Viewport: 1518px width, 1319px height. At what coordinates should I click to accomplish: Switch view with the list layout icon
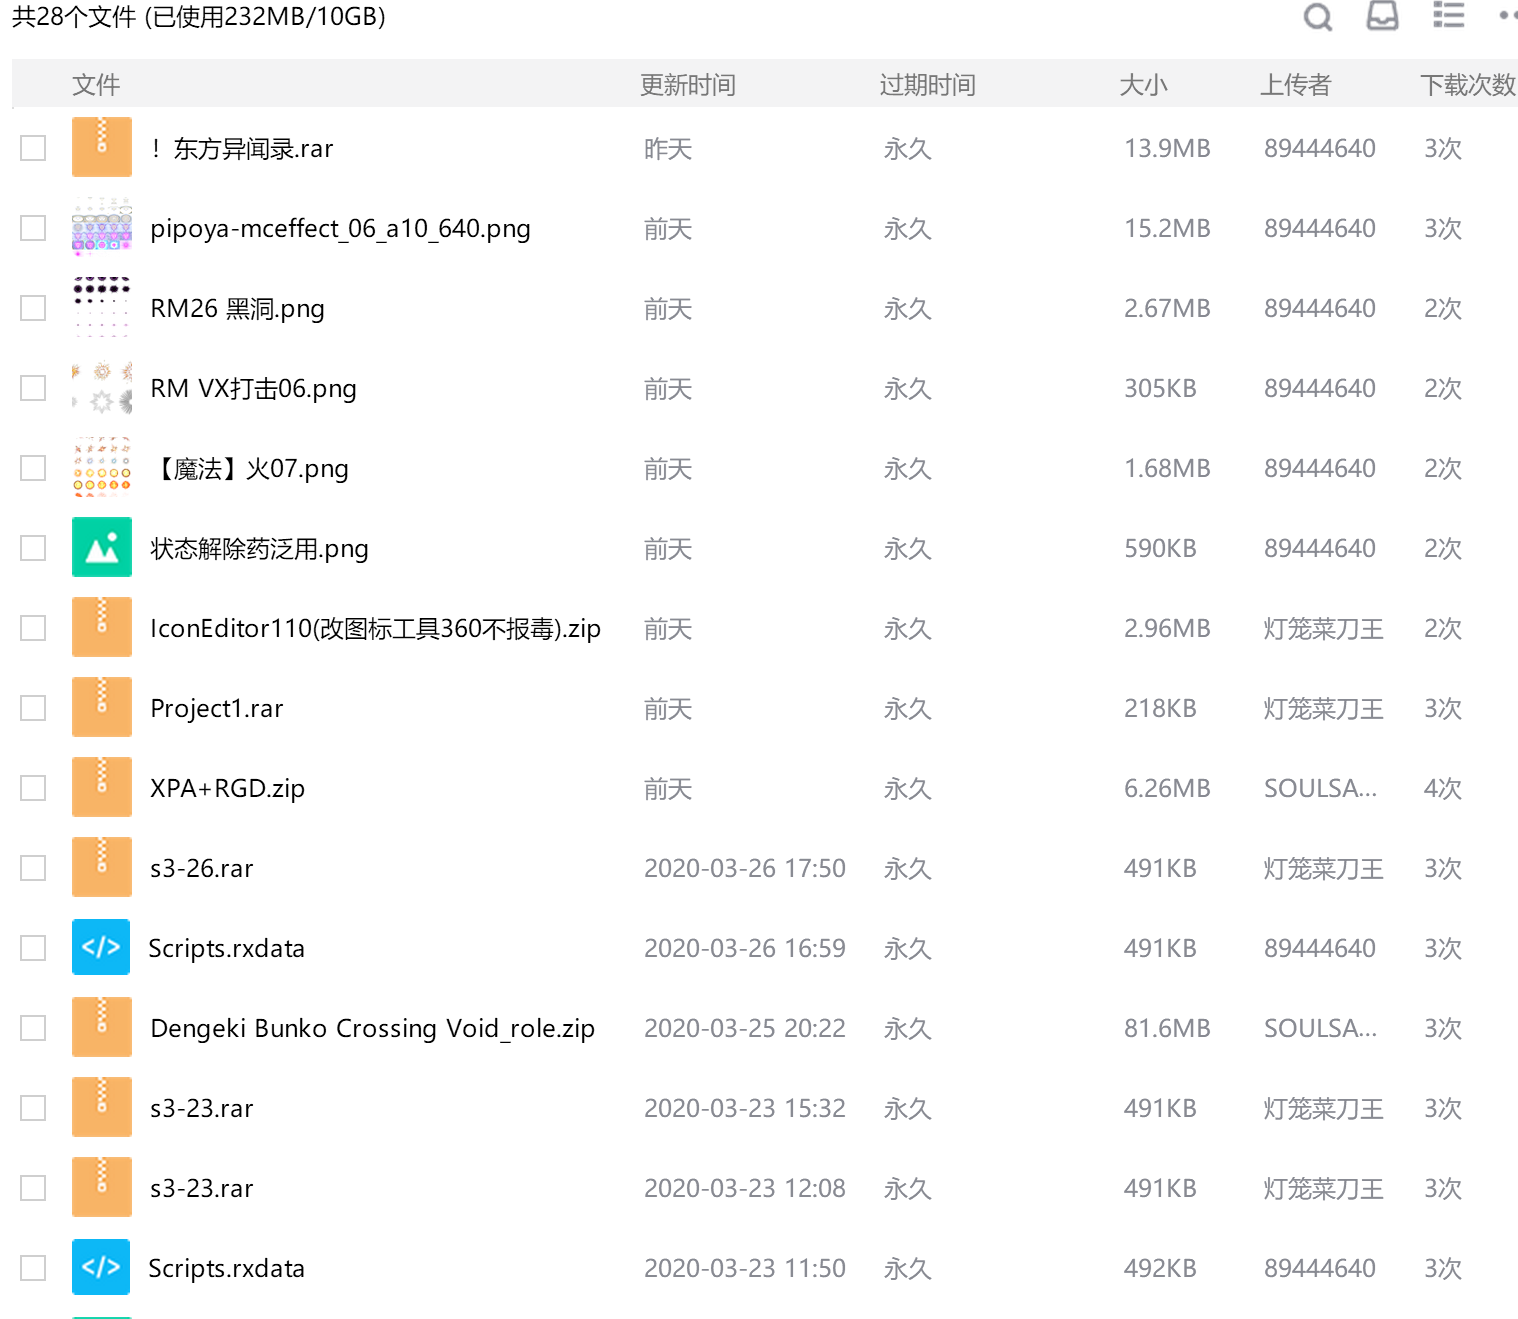coord(1448,15)
